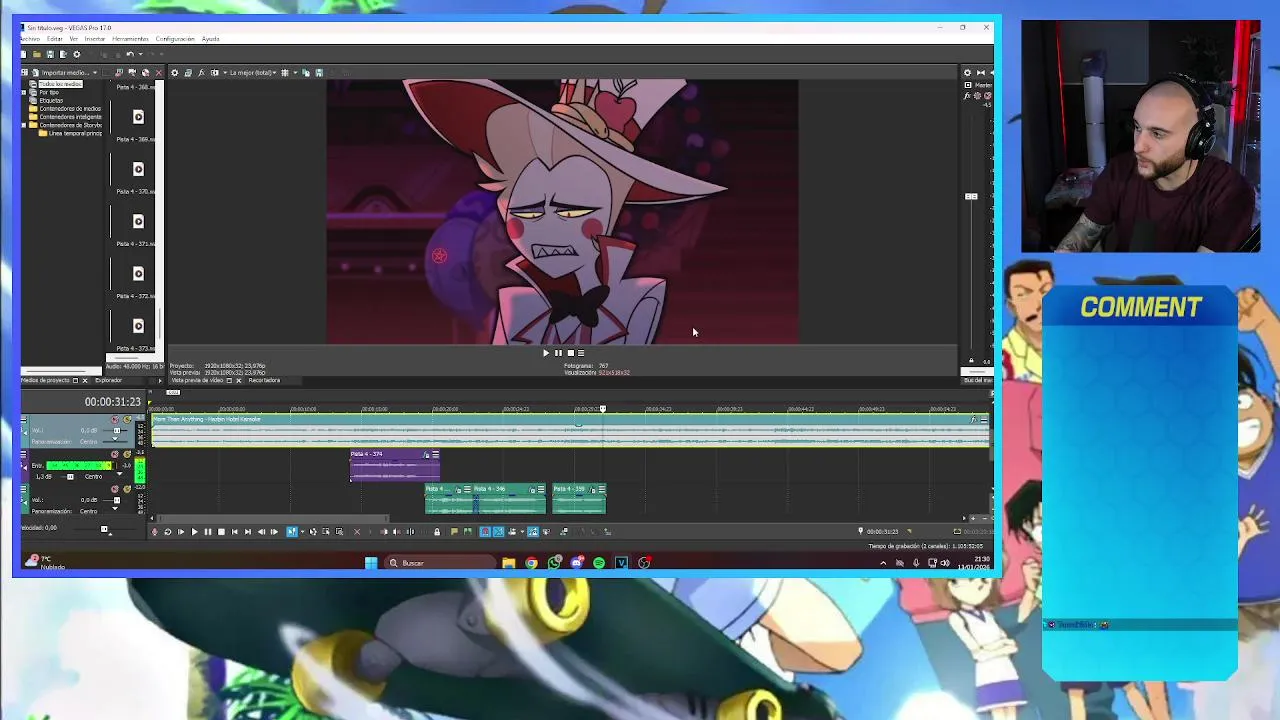Select media thumbnail Pista 4 - 371
This screenshot has width=1280, height=720.
(138, 221)
